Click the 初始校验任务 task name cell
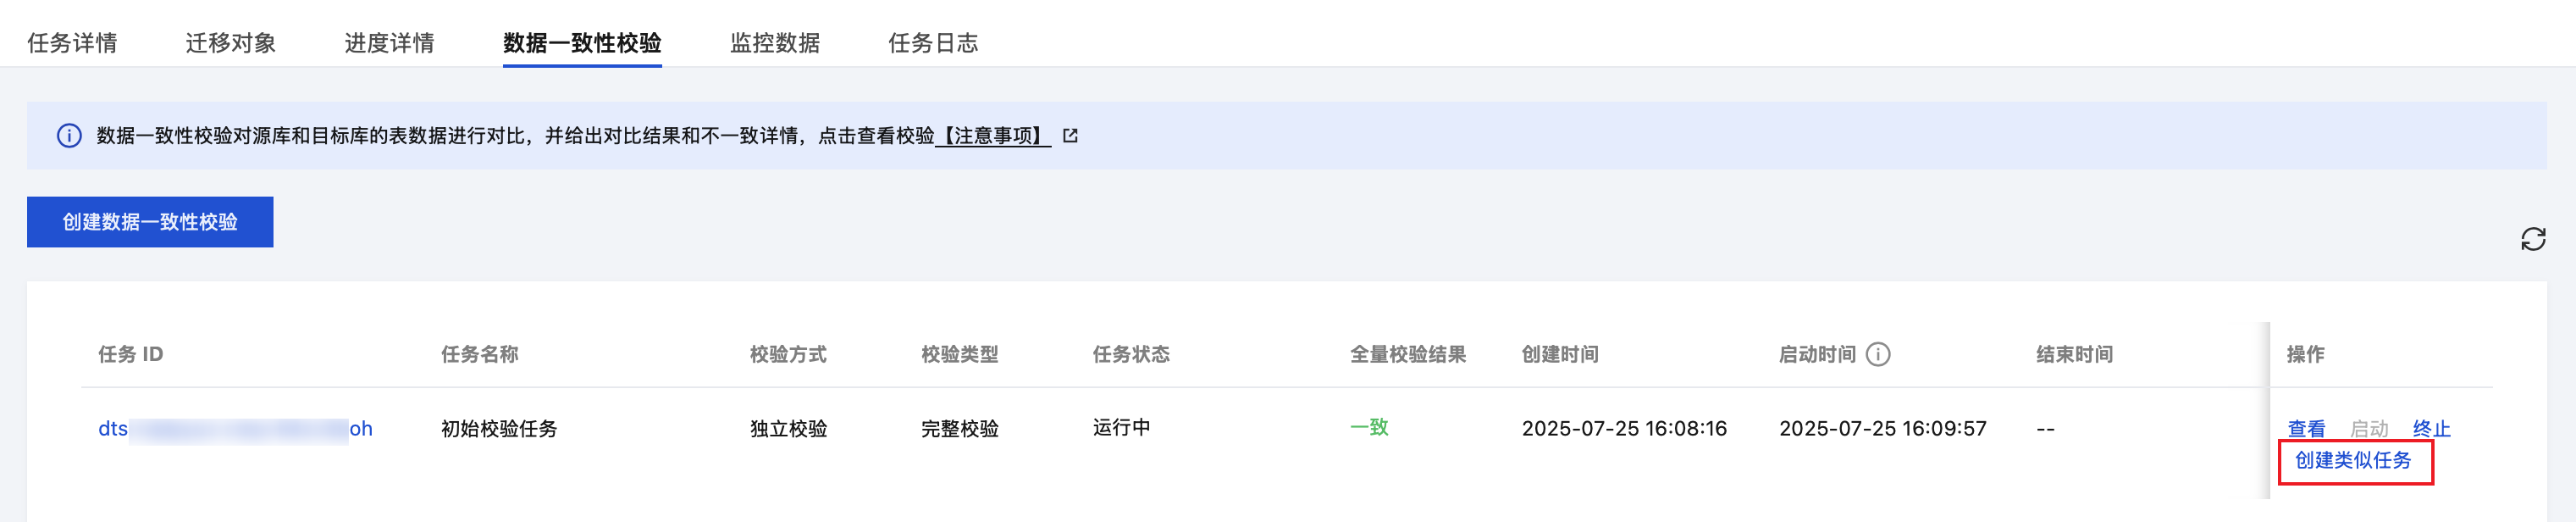The height and width of the screenshot is (522, 2576). coord(499,429)
